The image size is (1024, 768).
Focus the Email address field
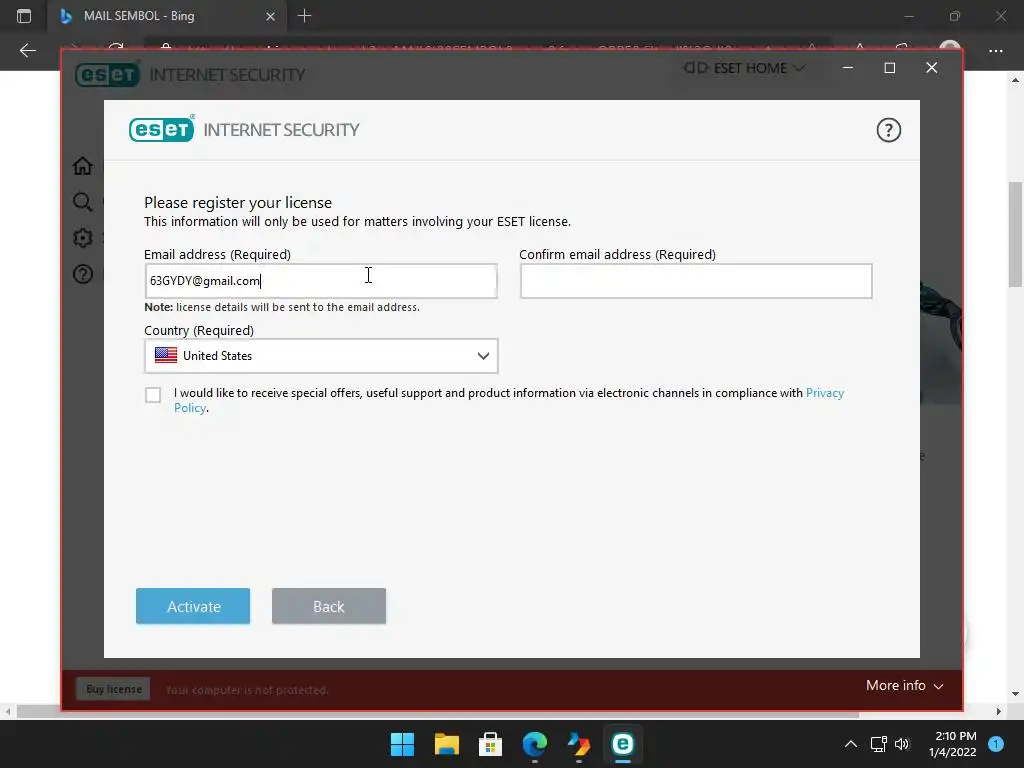click(x=321, y=281)
